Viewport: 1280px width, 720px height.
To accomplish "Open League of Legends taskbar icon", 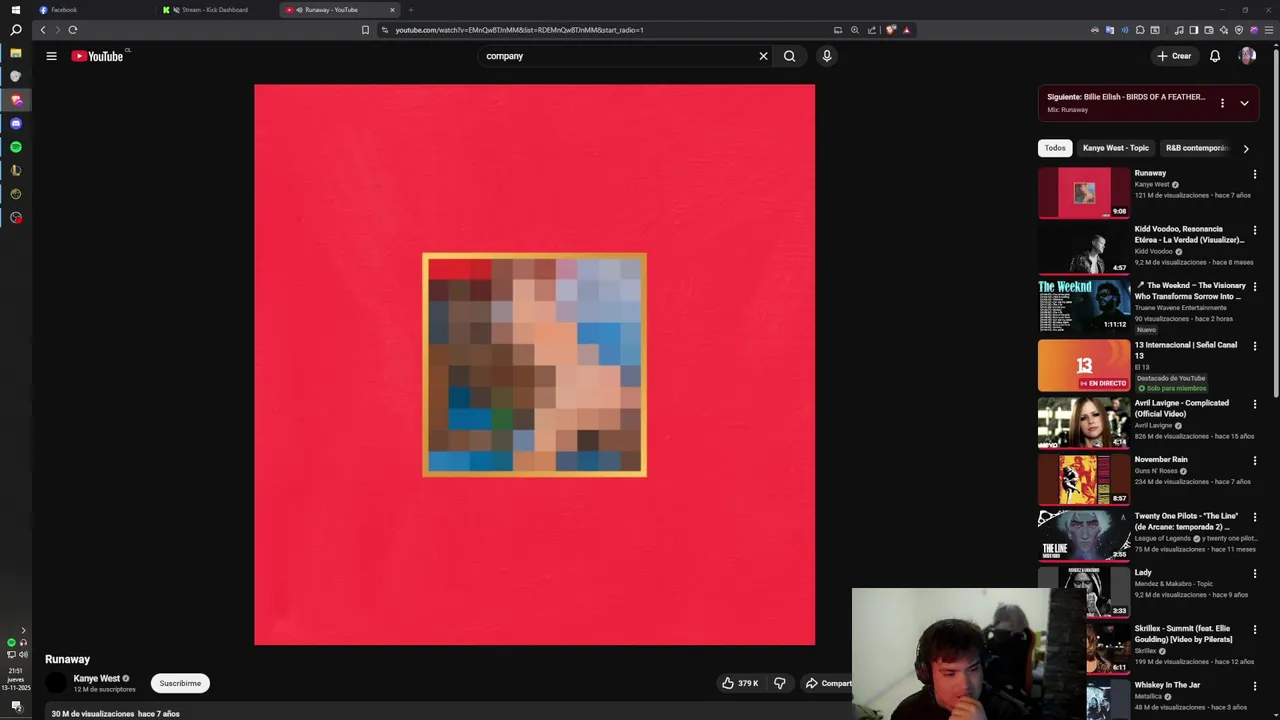I will pyautogui.click(x=15, y=170).
